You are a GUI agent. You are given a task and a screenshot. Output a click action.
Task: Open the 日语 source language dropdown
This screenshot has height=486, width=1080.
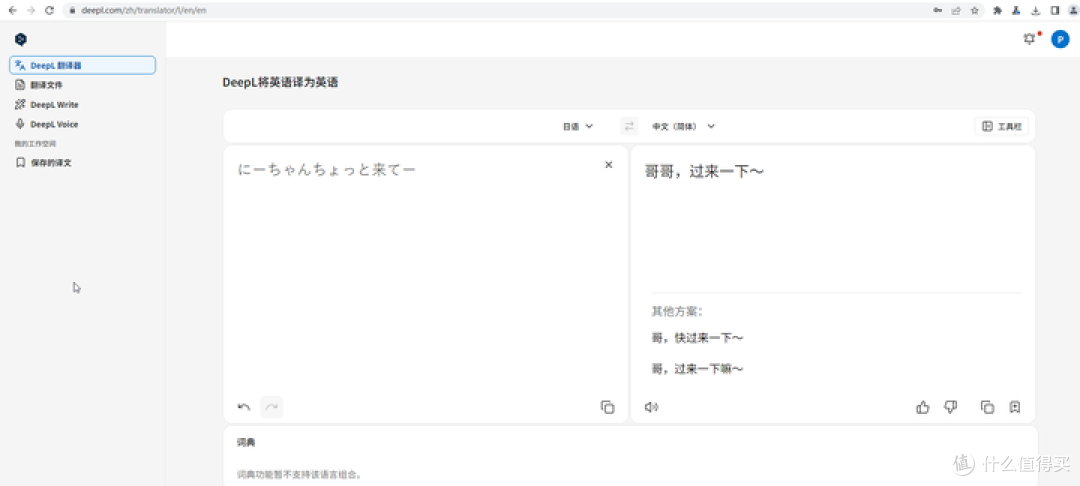pos(578,127)
